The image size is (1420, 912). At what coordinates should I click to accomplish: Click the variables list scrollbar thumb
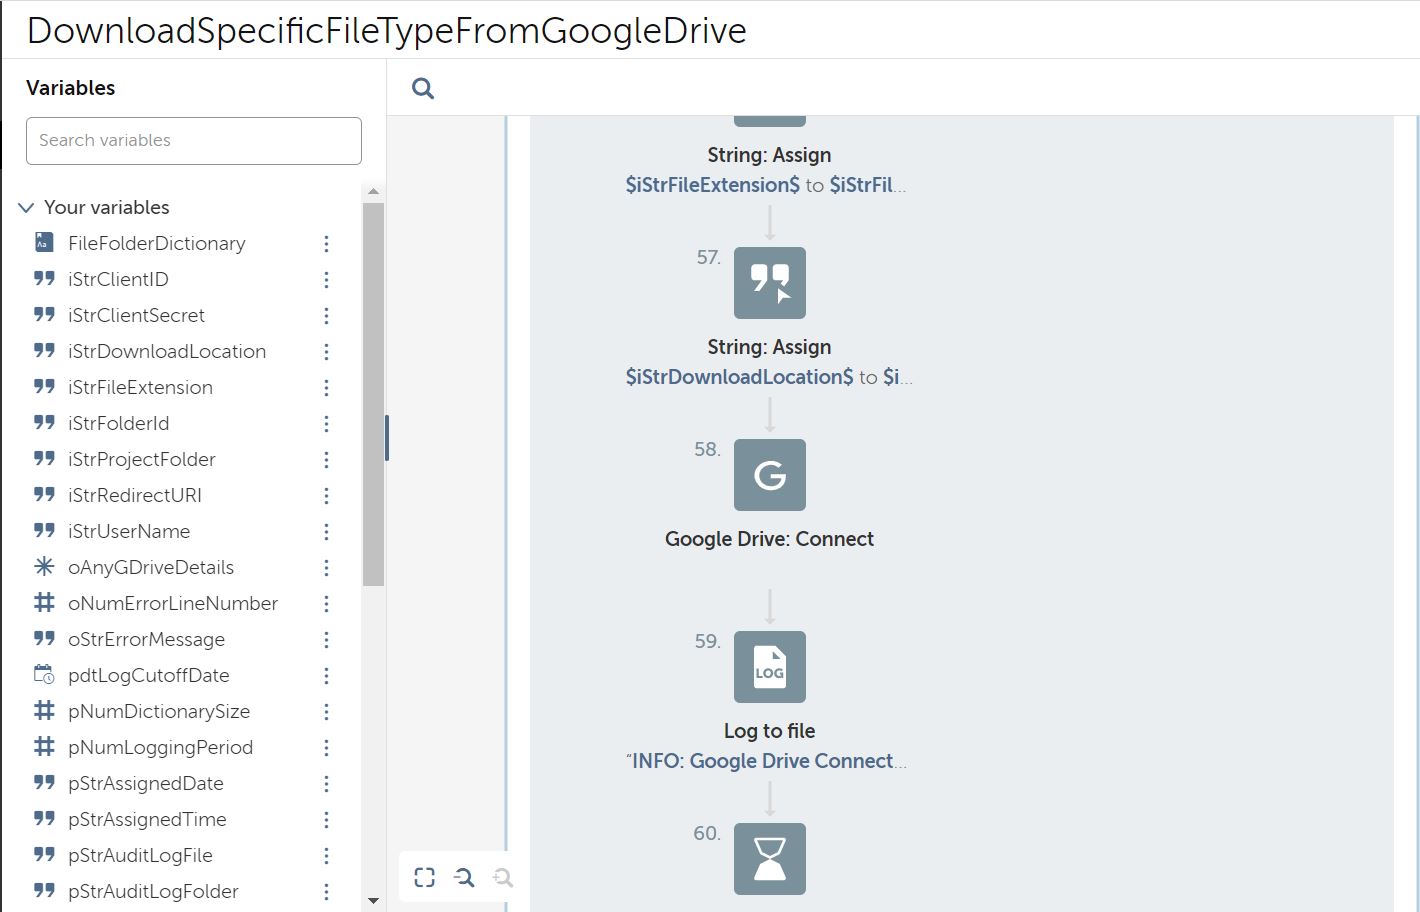tap(373, 394)
